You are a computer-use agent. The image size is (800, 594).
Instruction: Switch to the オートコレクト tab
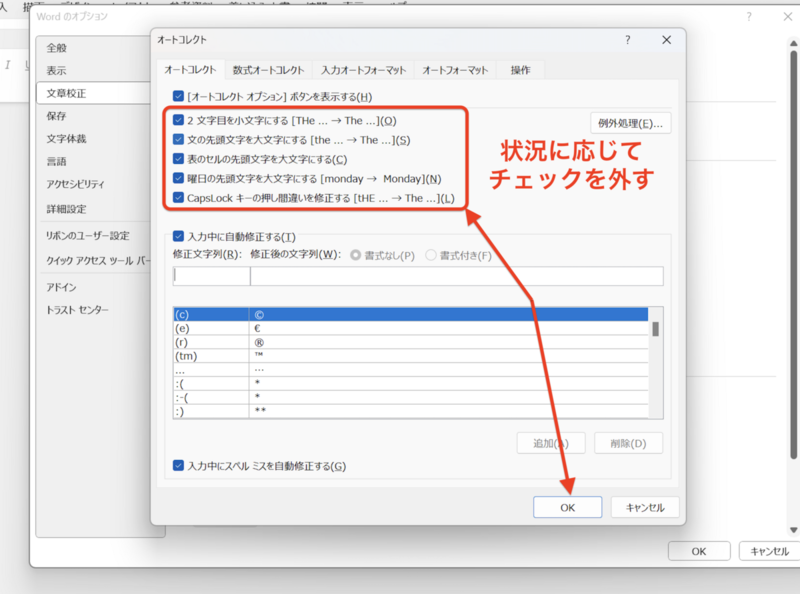point(190,70)
